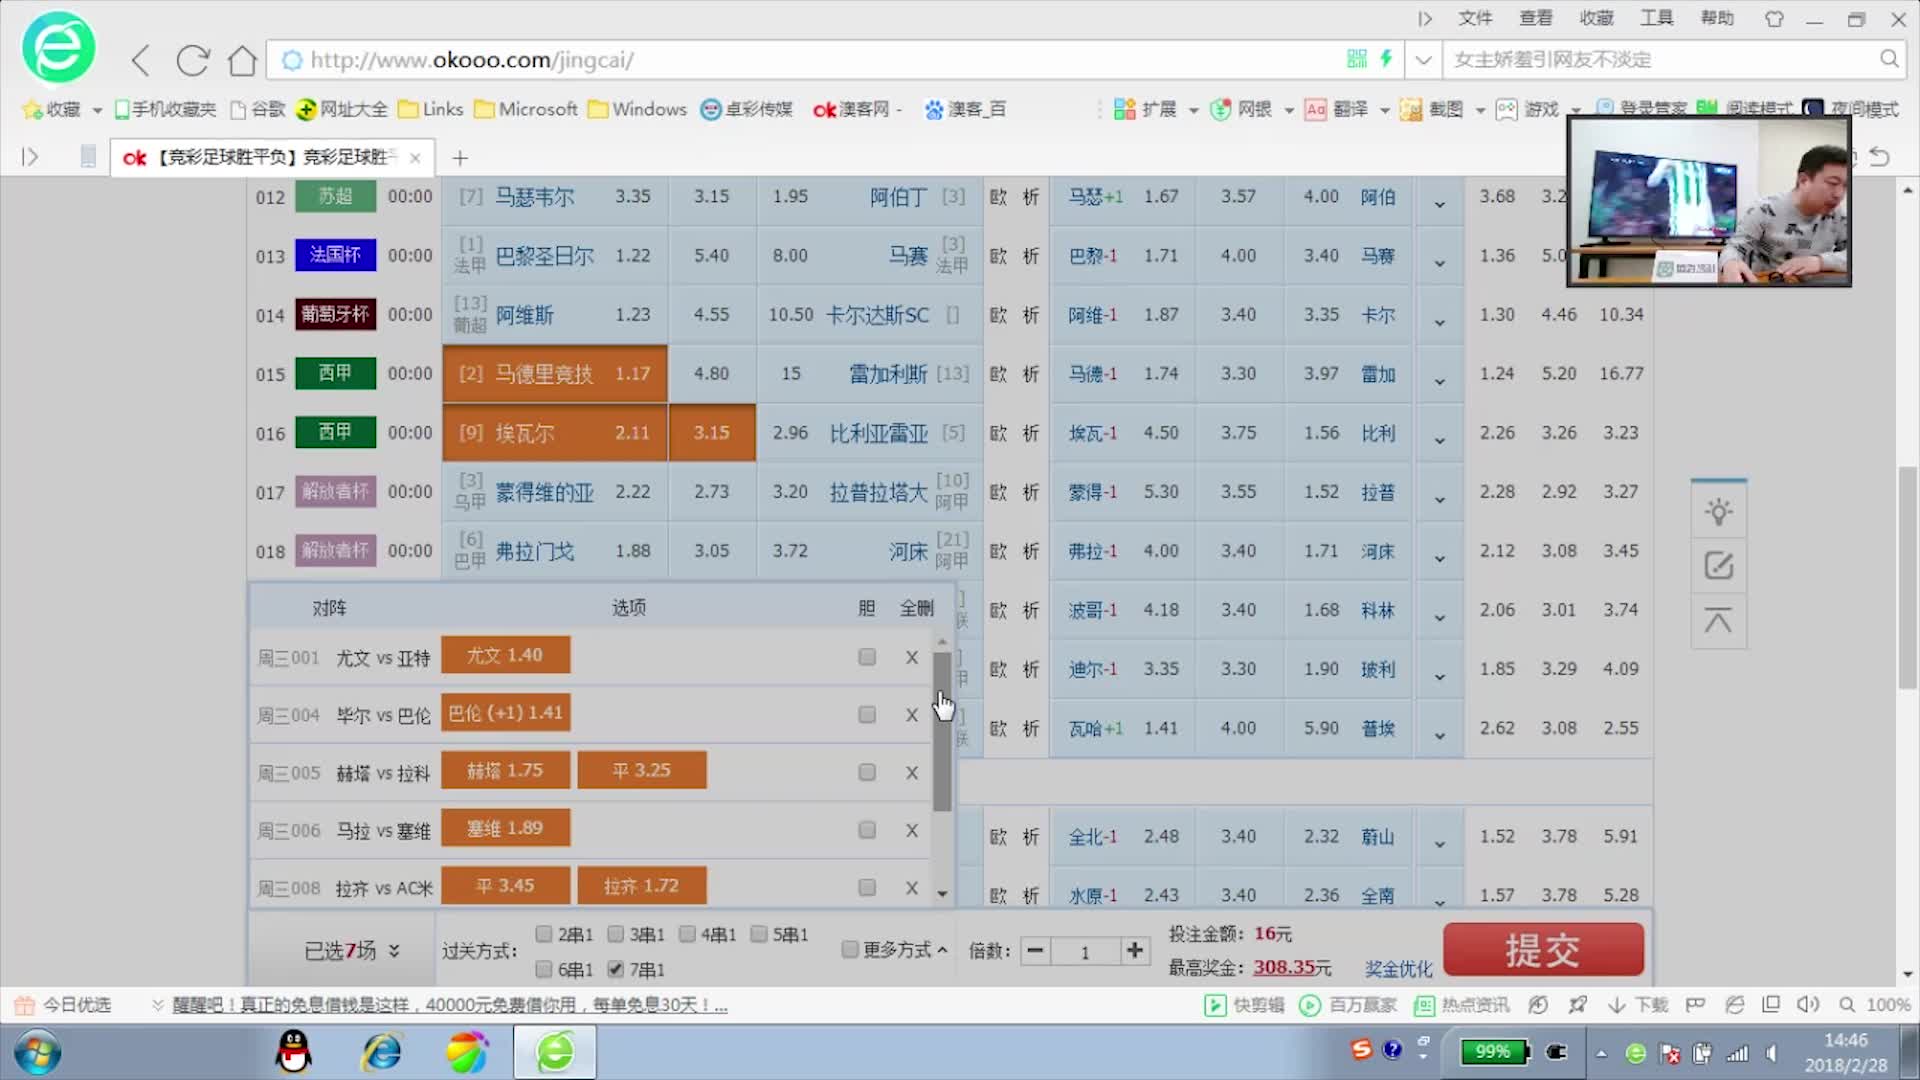Check the 5串1 option
The height and width of the screenshot is (1080, 1920).
(x=759, y=934)
